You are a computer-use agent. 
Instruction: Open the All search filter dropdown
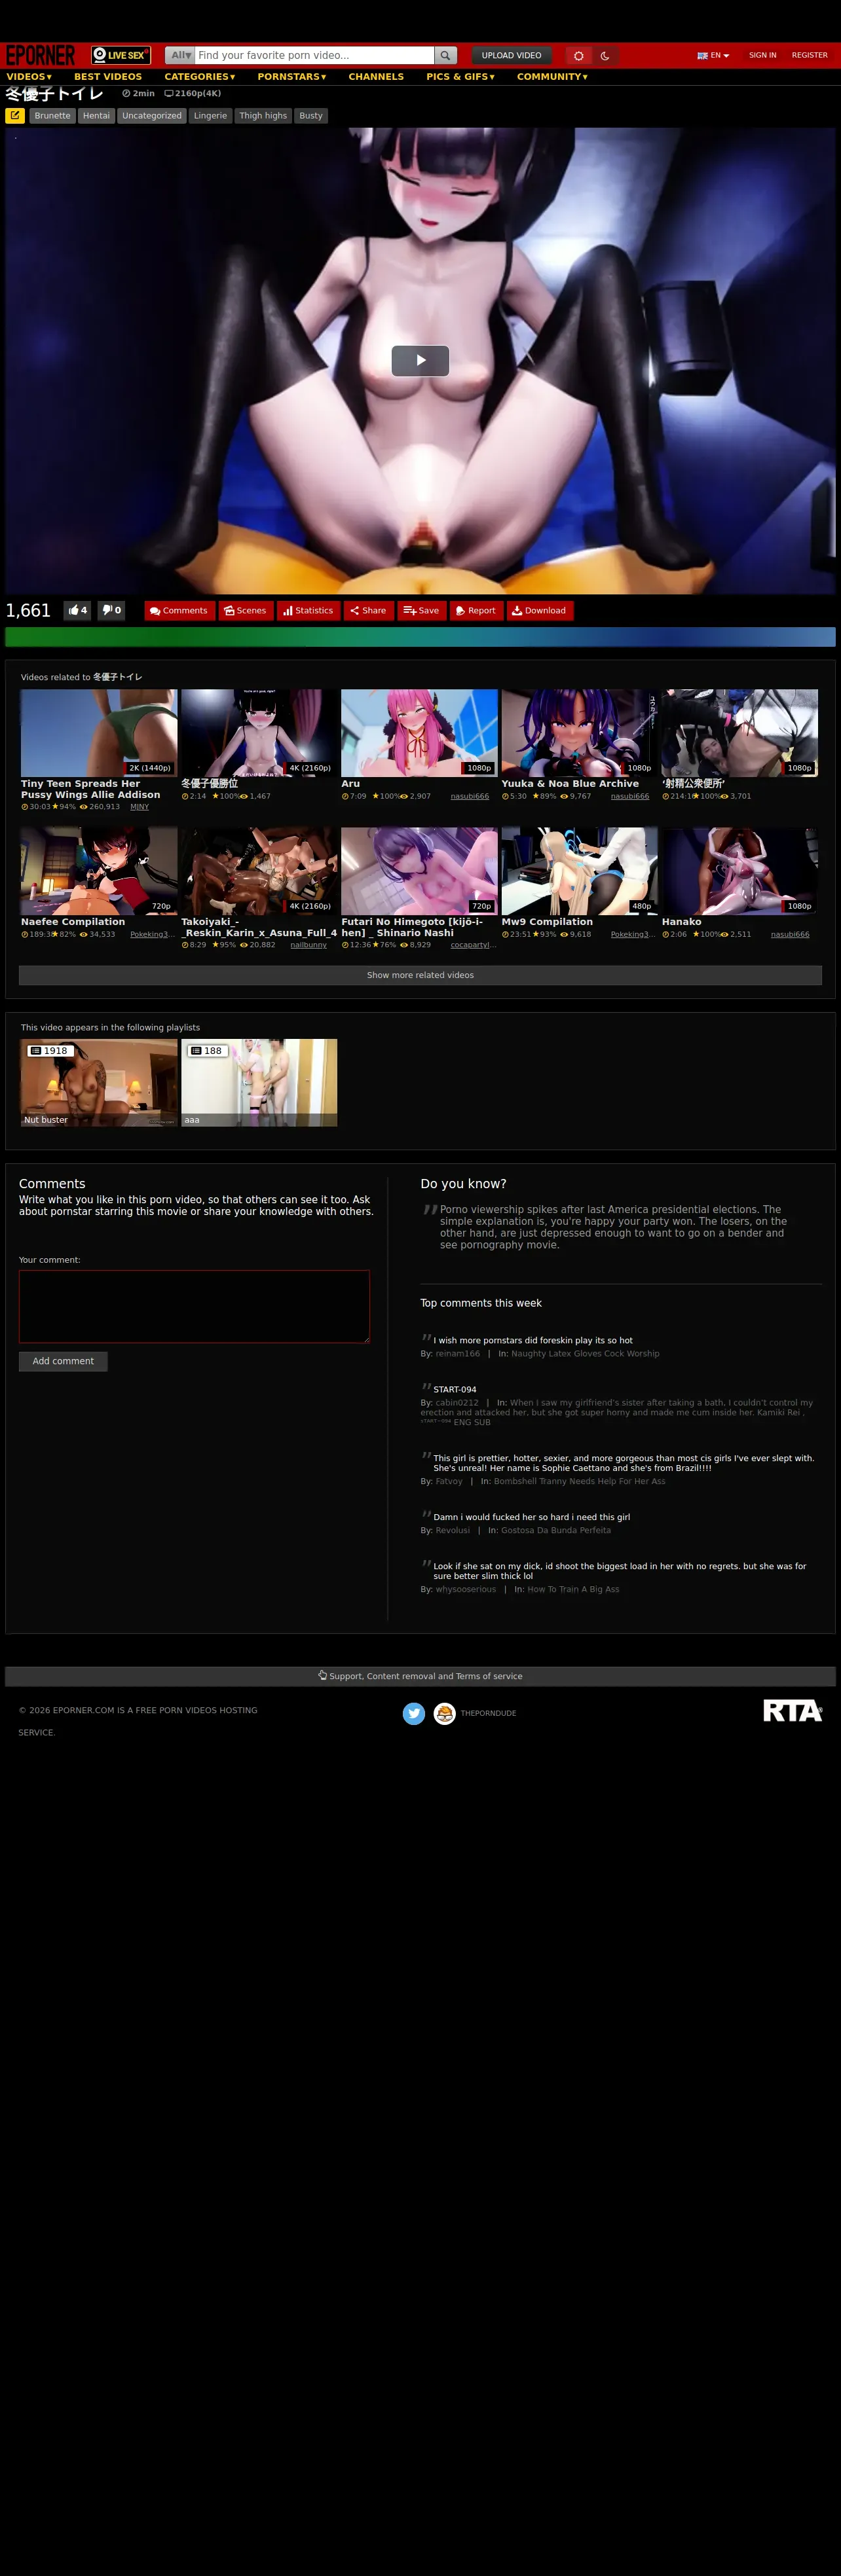point(180,55)
